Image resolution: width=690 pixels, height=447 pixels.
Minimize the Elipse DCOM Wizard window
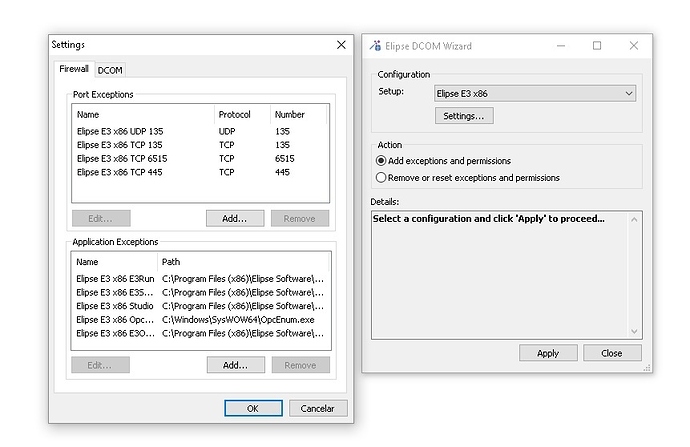(561, 46)
